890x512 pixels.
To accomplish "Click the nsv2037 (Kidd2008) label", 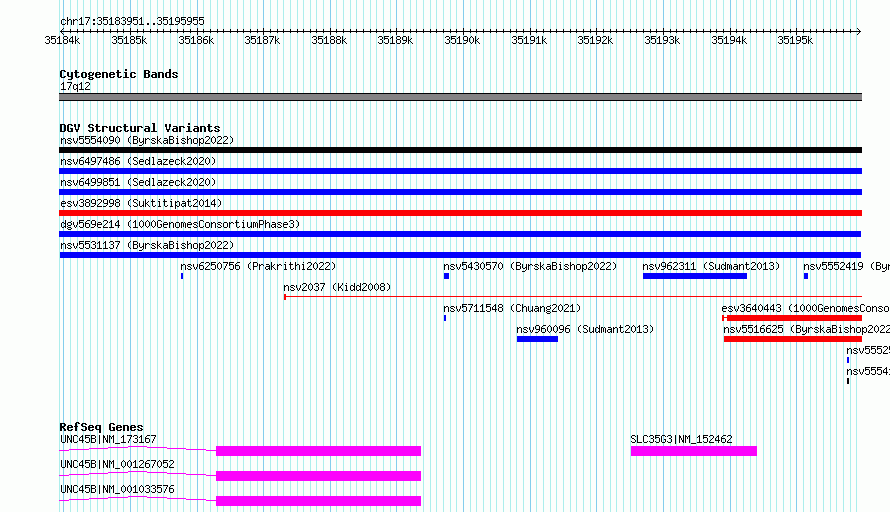I will [337, 287].
